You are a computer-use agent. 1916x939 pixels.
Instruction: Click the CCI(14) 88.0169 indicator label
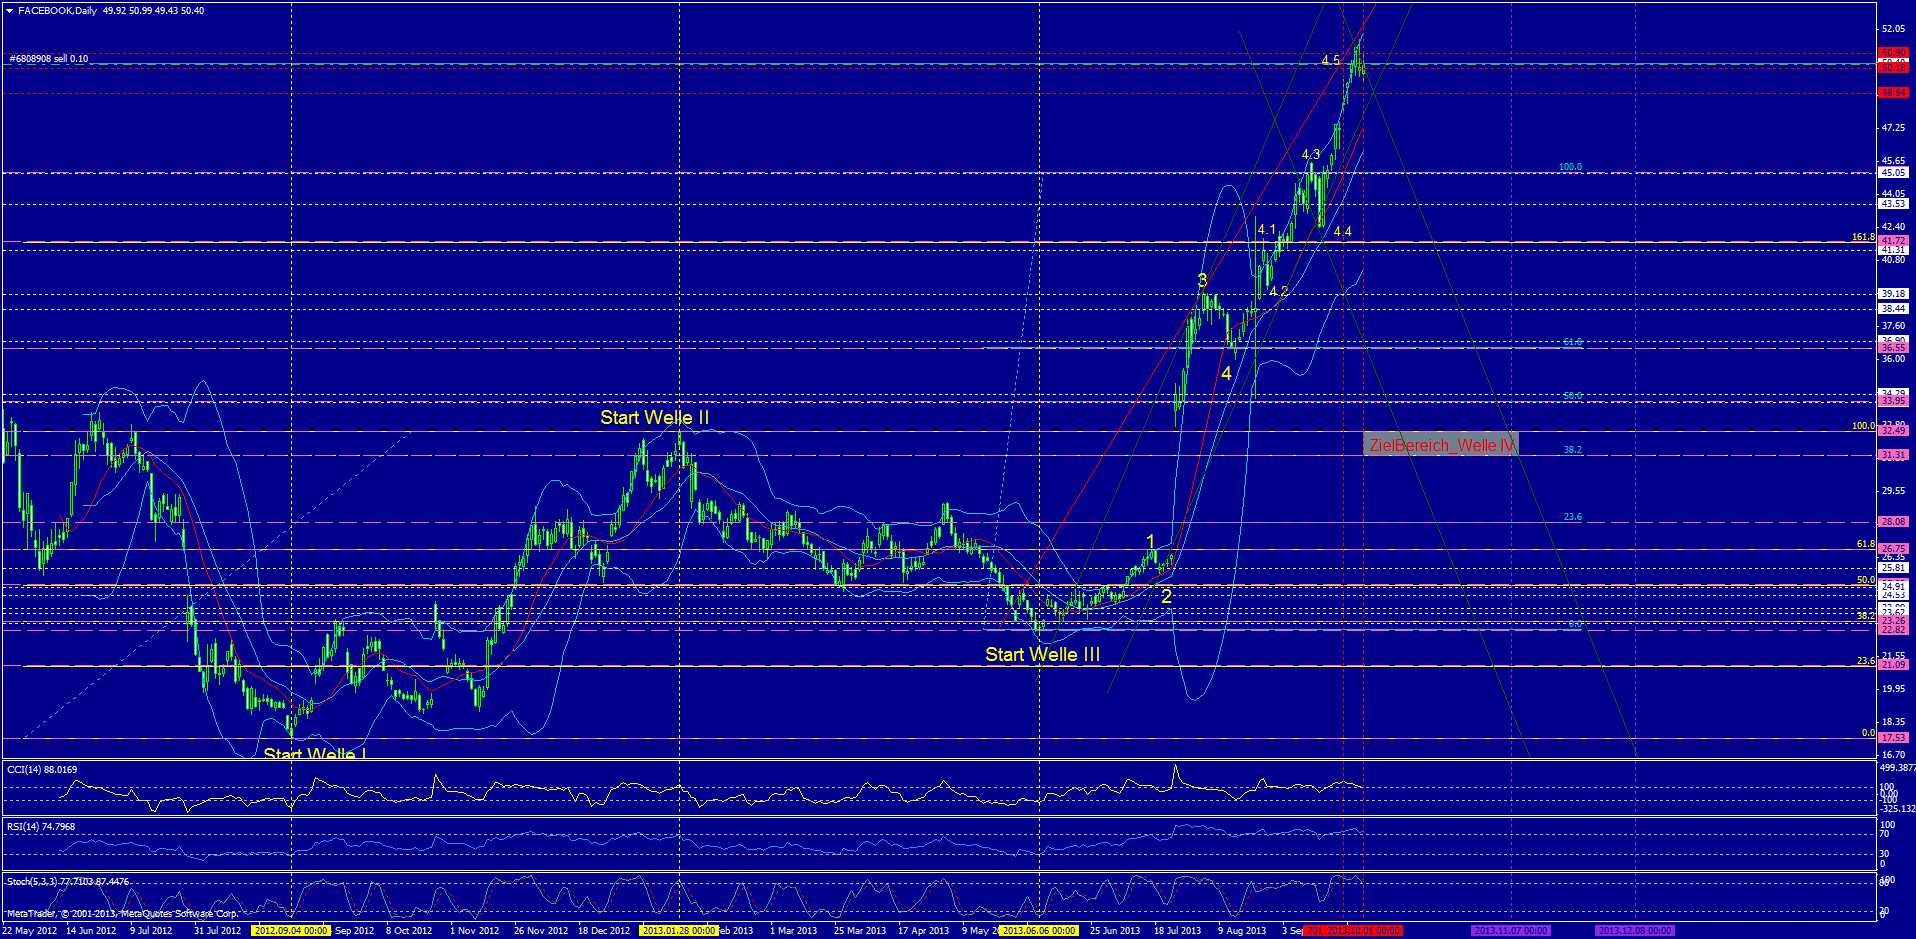(x=42, y=769)
